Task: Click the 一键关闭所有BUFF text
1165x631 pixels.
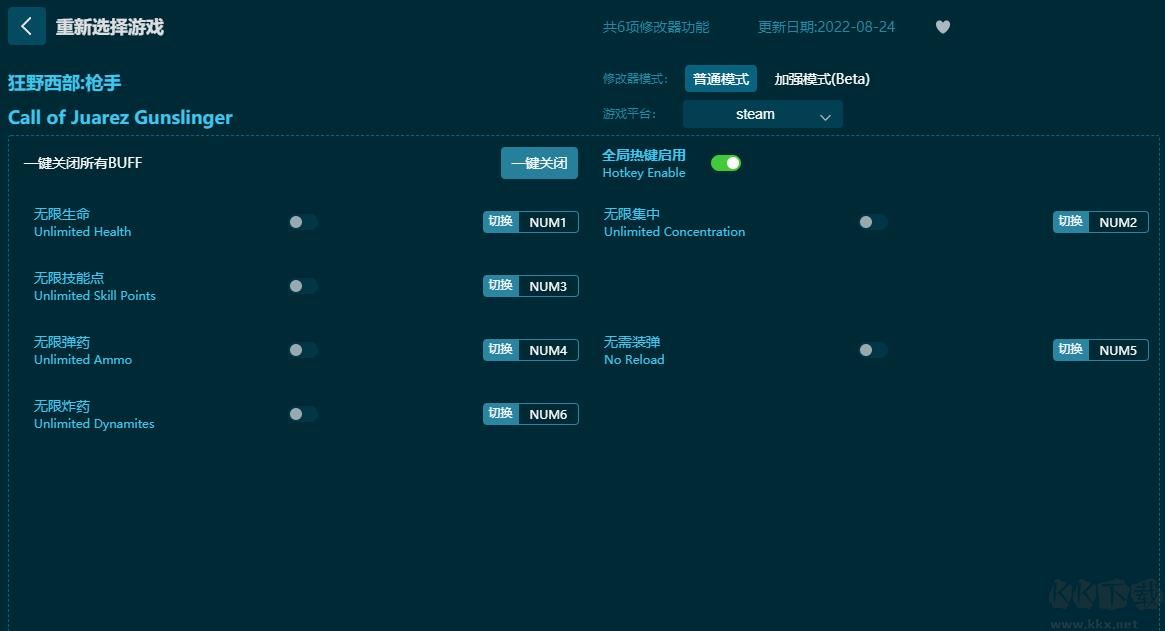Action: tap(83, 163)
